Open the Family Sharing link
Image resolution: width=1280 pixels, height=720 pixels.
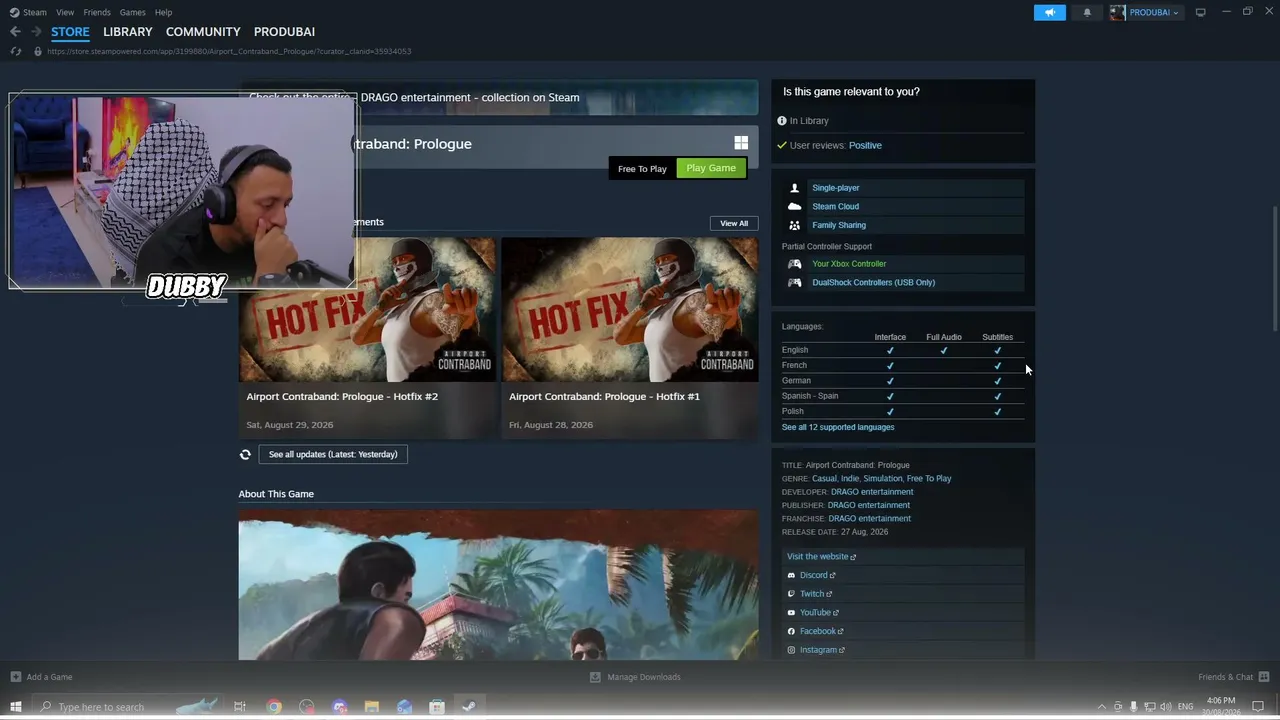coord(839,226)
